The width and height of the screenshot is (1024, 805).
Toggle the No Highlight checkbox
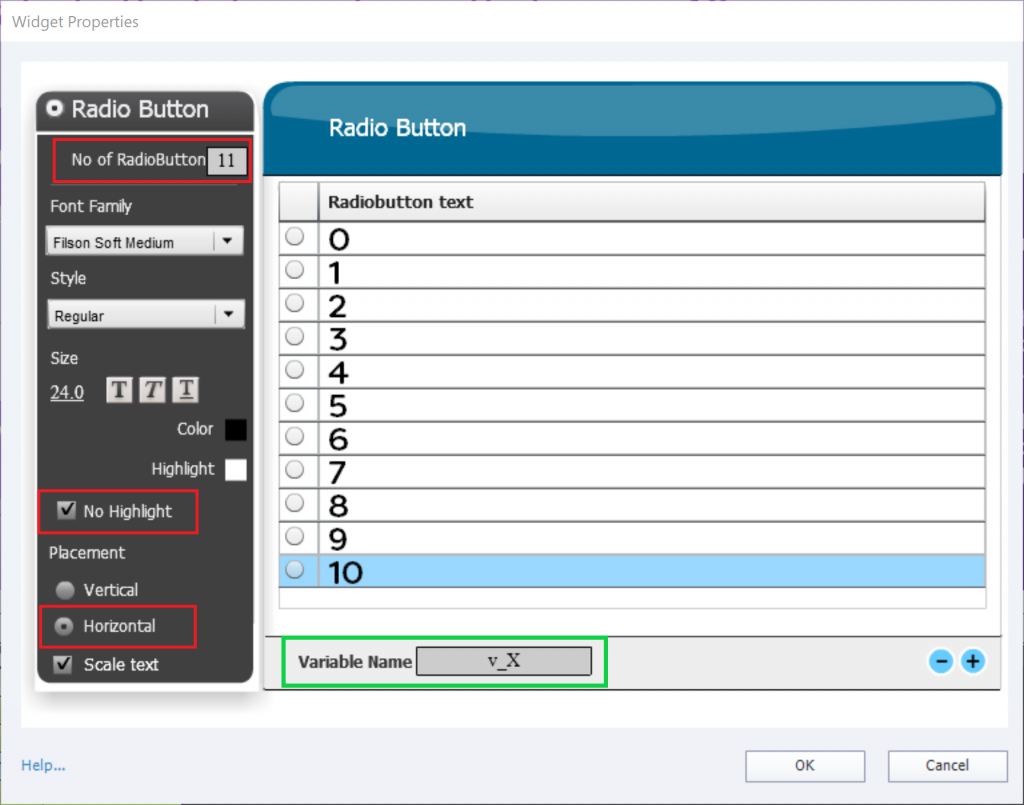[67, 511]
